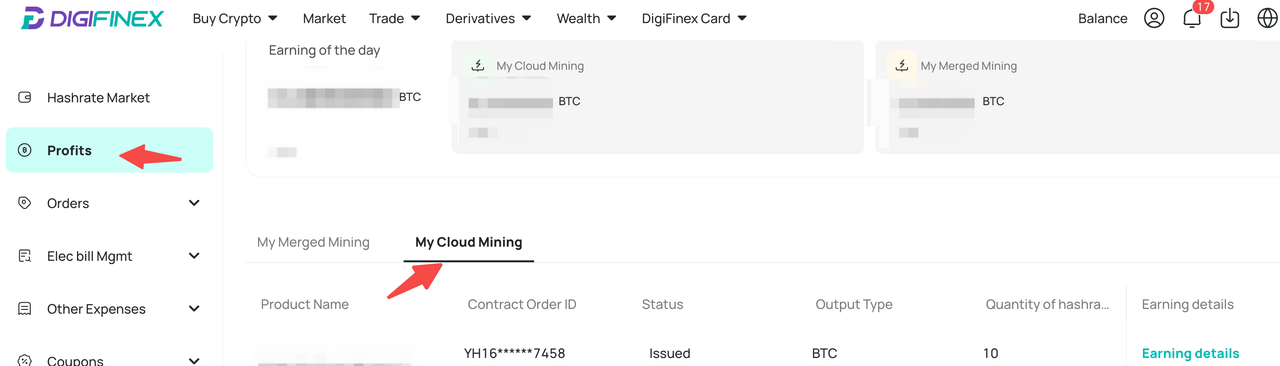Image resolution: width=1280 pixels, height=366 pixels.
Task: Open the Market menu item
Action: tap(324, 18)
